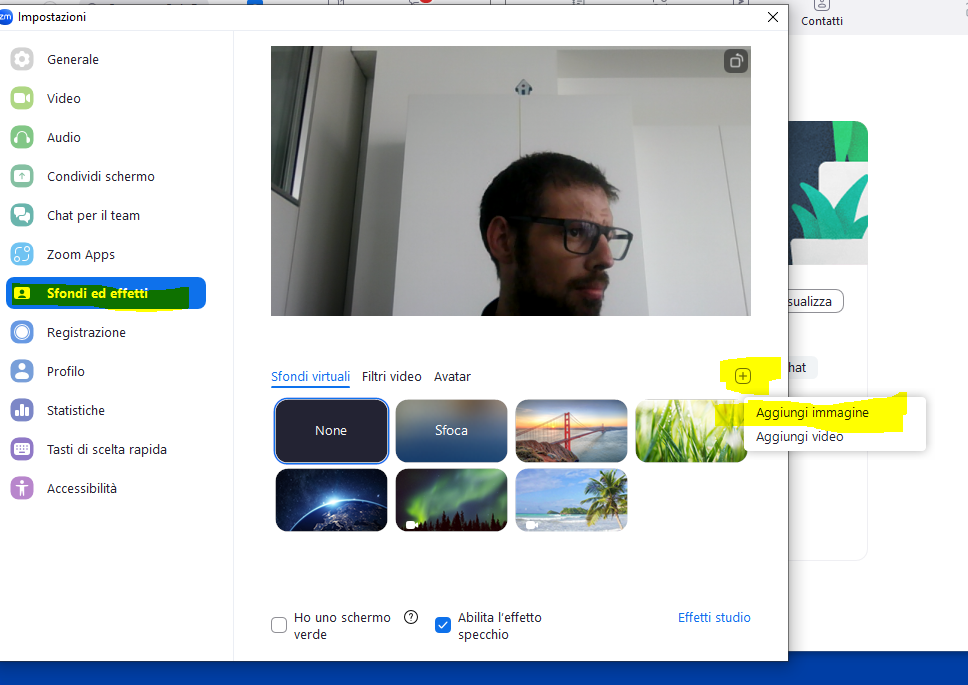Choose 'Aggiungi immagine' from the menu

coord(812,412)
